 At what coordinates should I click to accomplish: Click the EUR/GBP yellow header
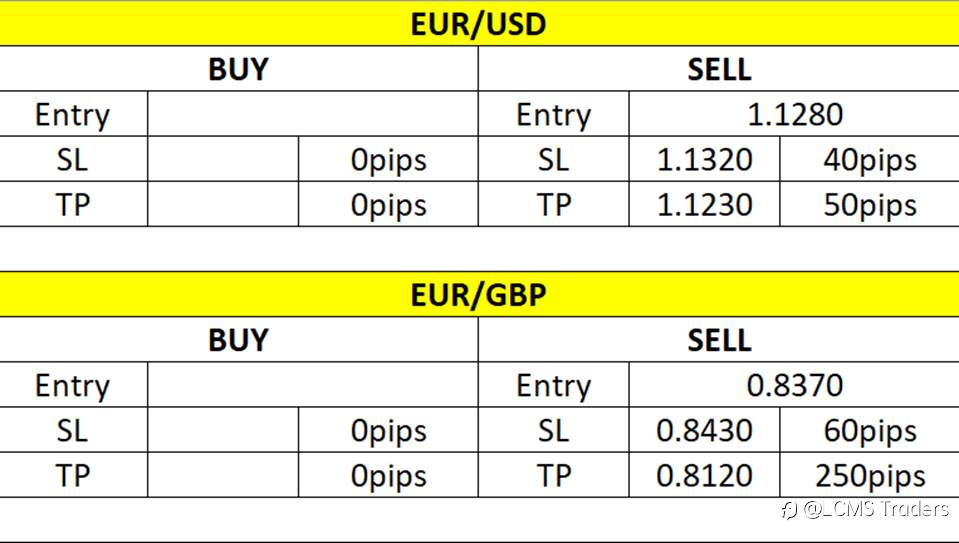coord(480,294)
